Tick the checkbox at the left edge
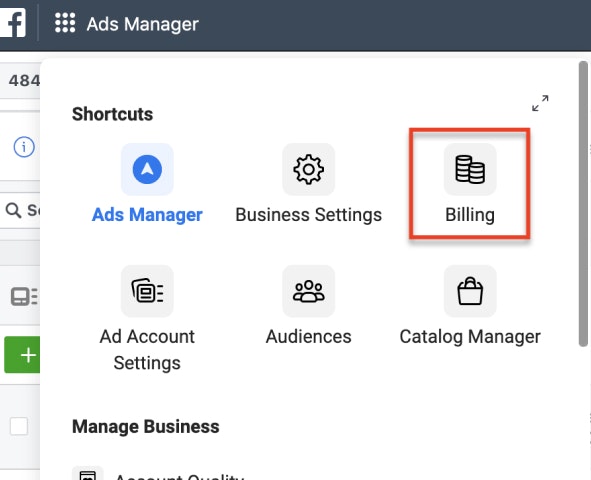The height and width of the screenshot is (480, 591). click(19, 426)
